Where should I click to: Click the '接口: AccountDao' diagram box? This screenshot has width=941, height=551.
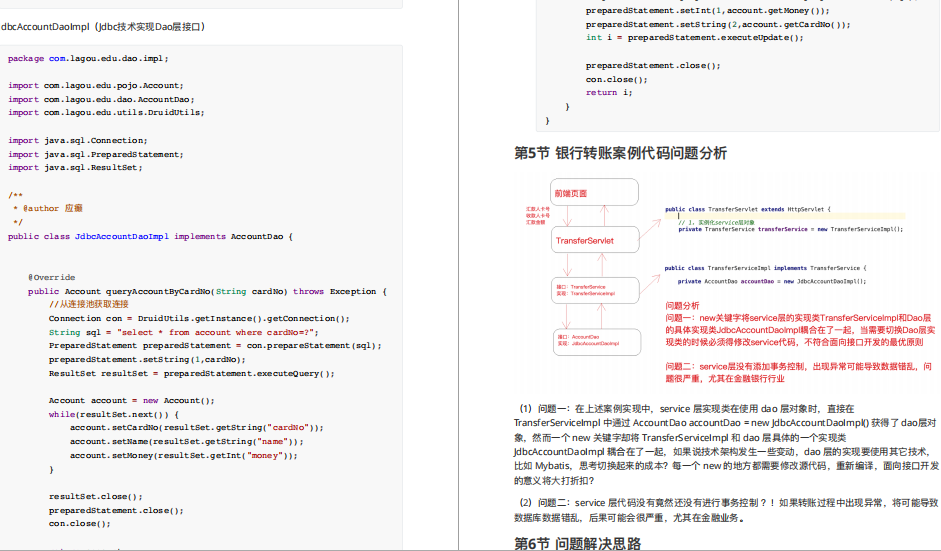click(x=597, y=341)
